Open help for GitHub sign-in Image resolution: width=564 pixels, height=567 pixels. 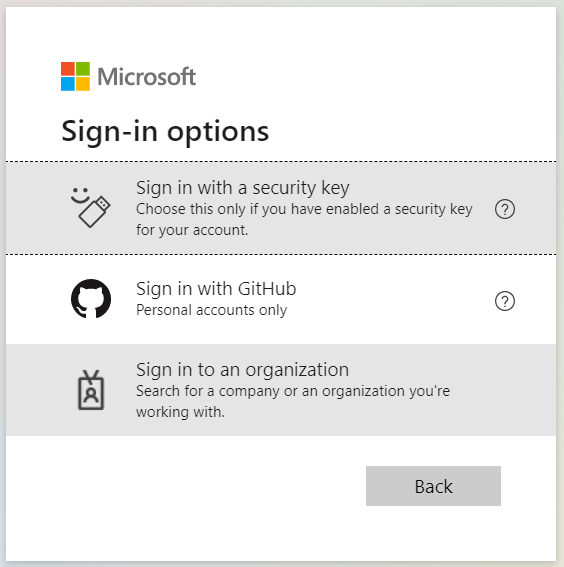coord(505,301)
